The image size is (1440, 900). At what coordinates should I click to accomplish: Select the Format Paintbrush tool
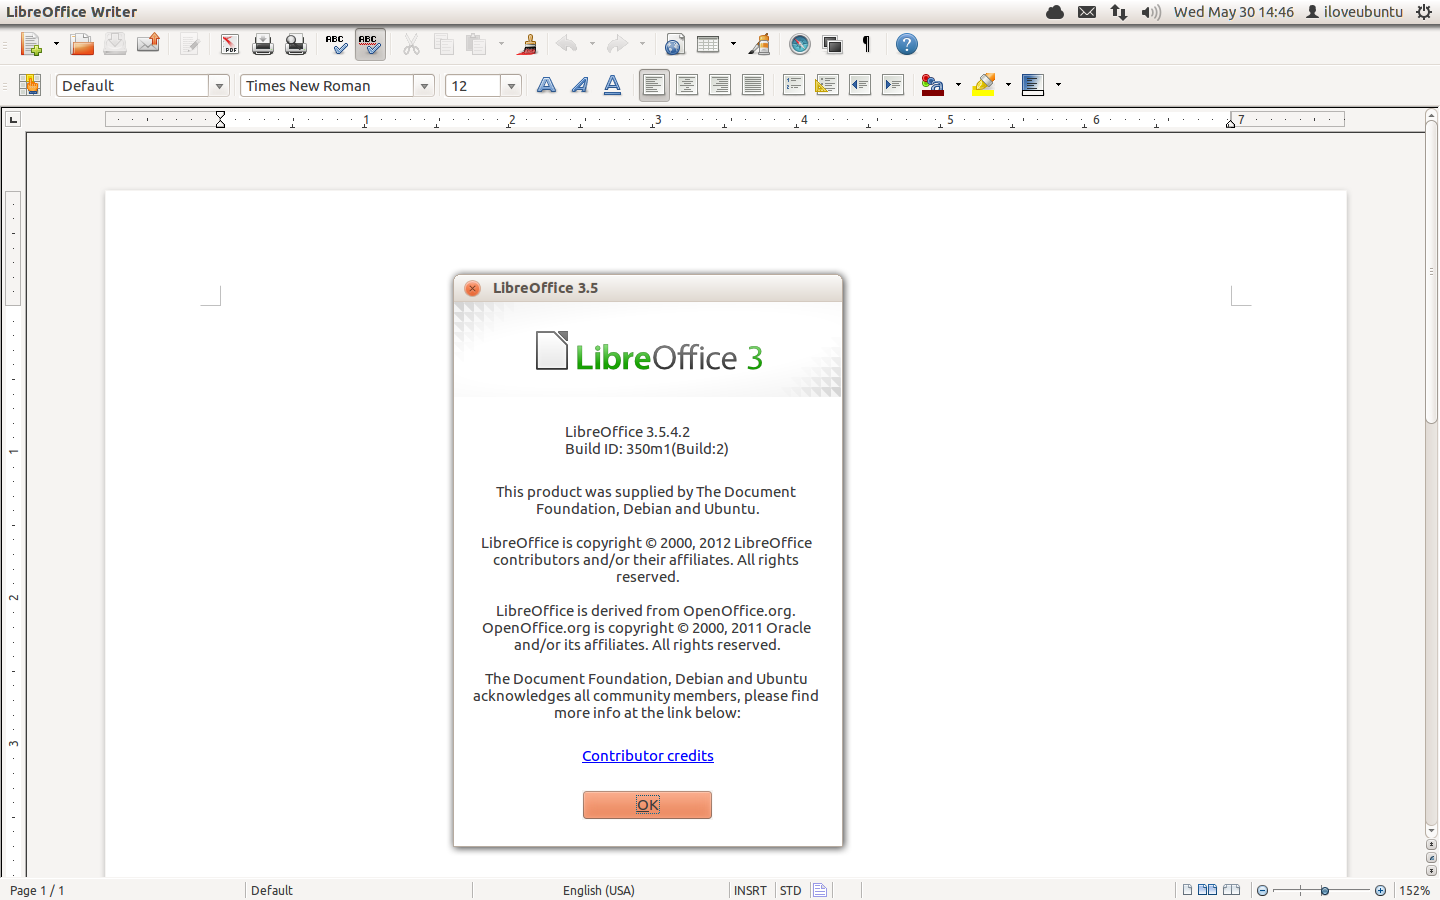[527, 44]
